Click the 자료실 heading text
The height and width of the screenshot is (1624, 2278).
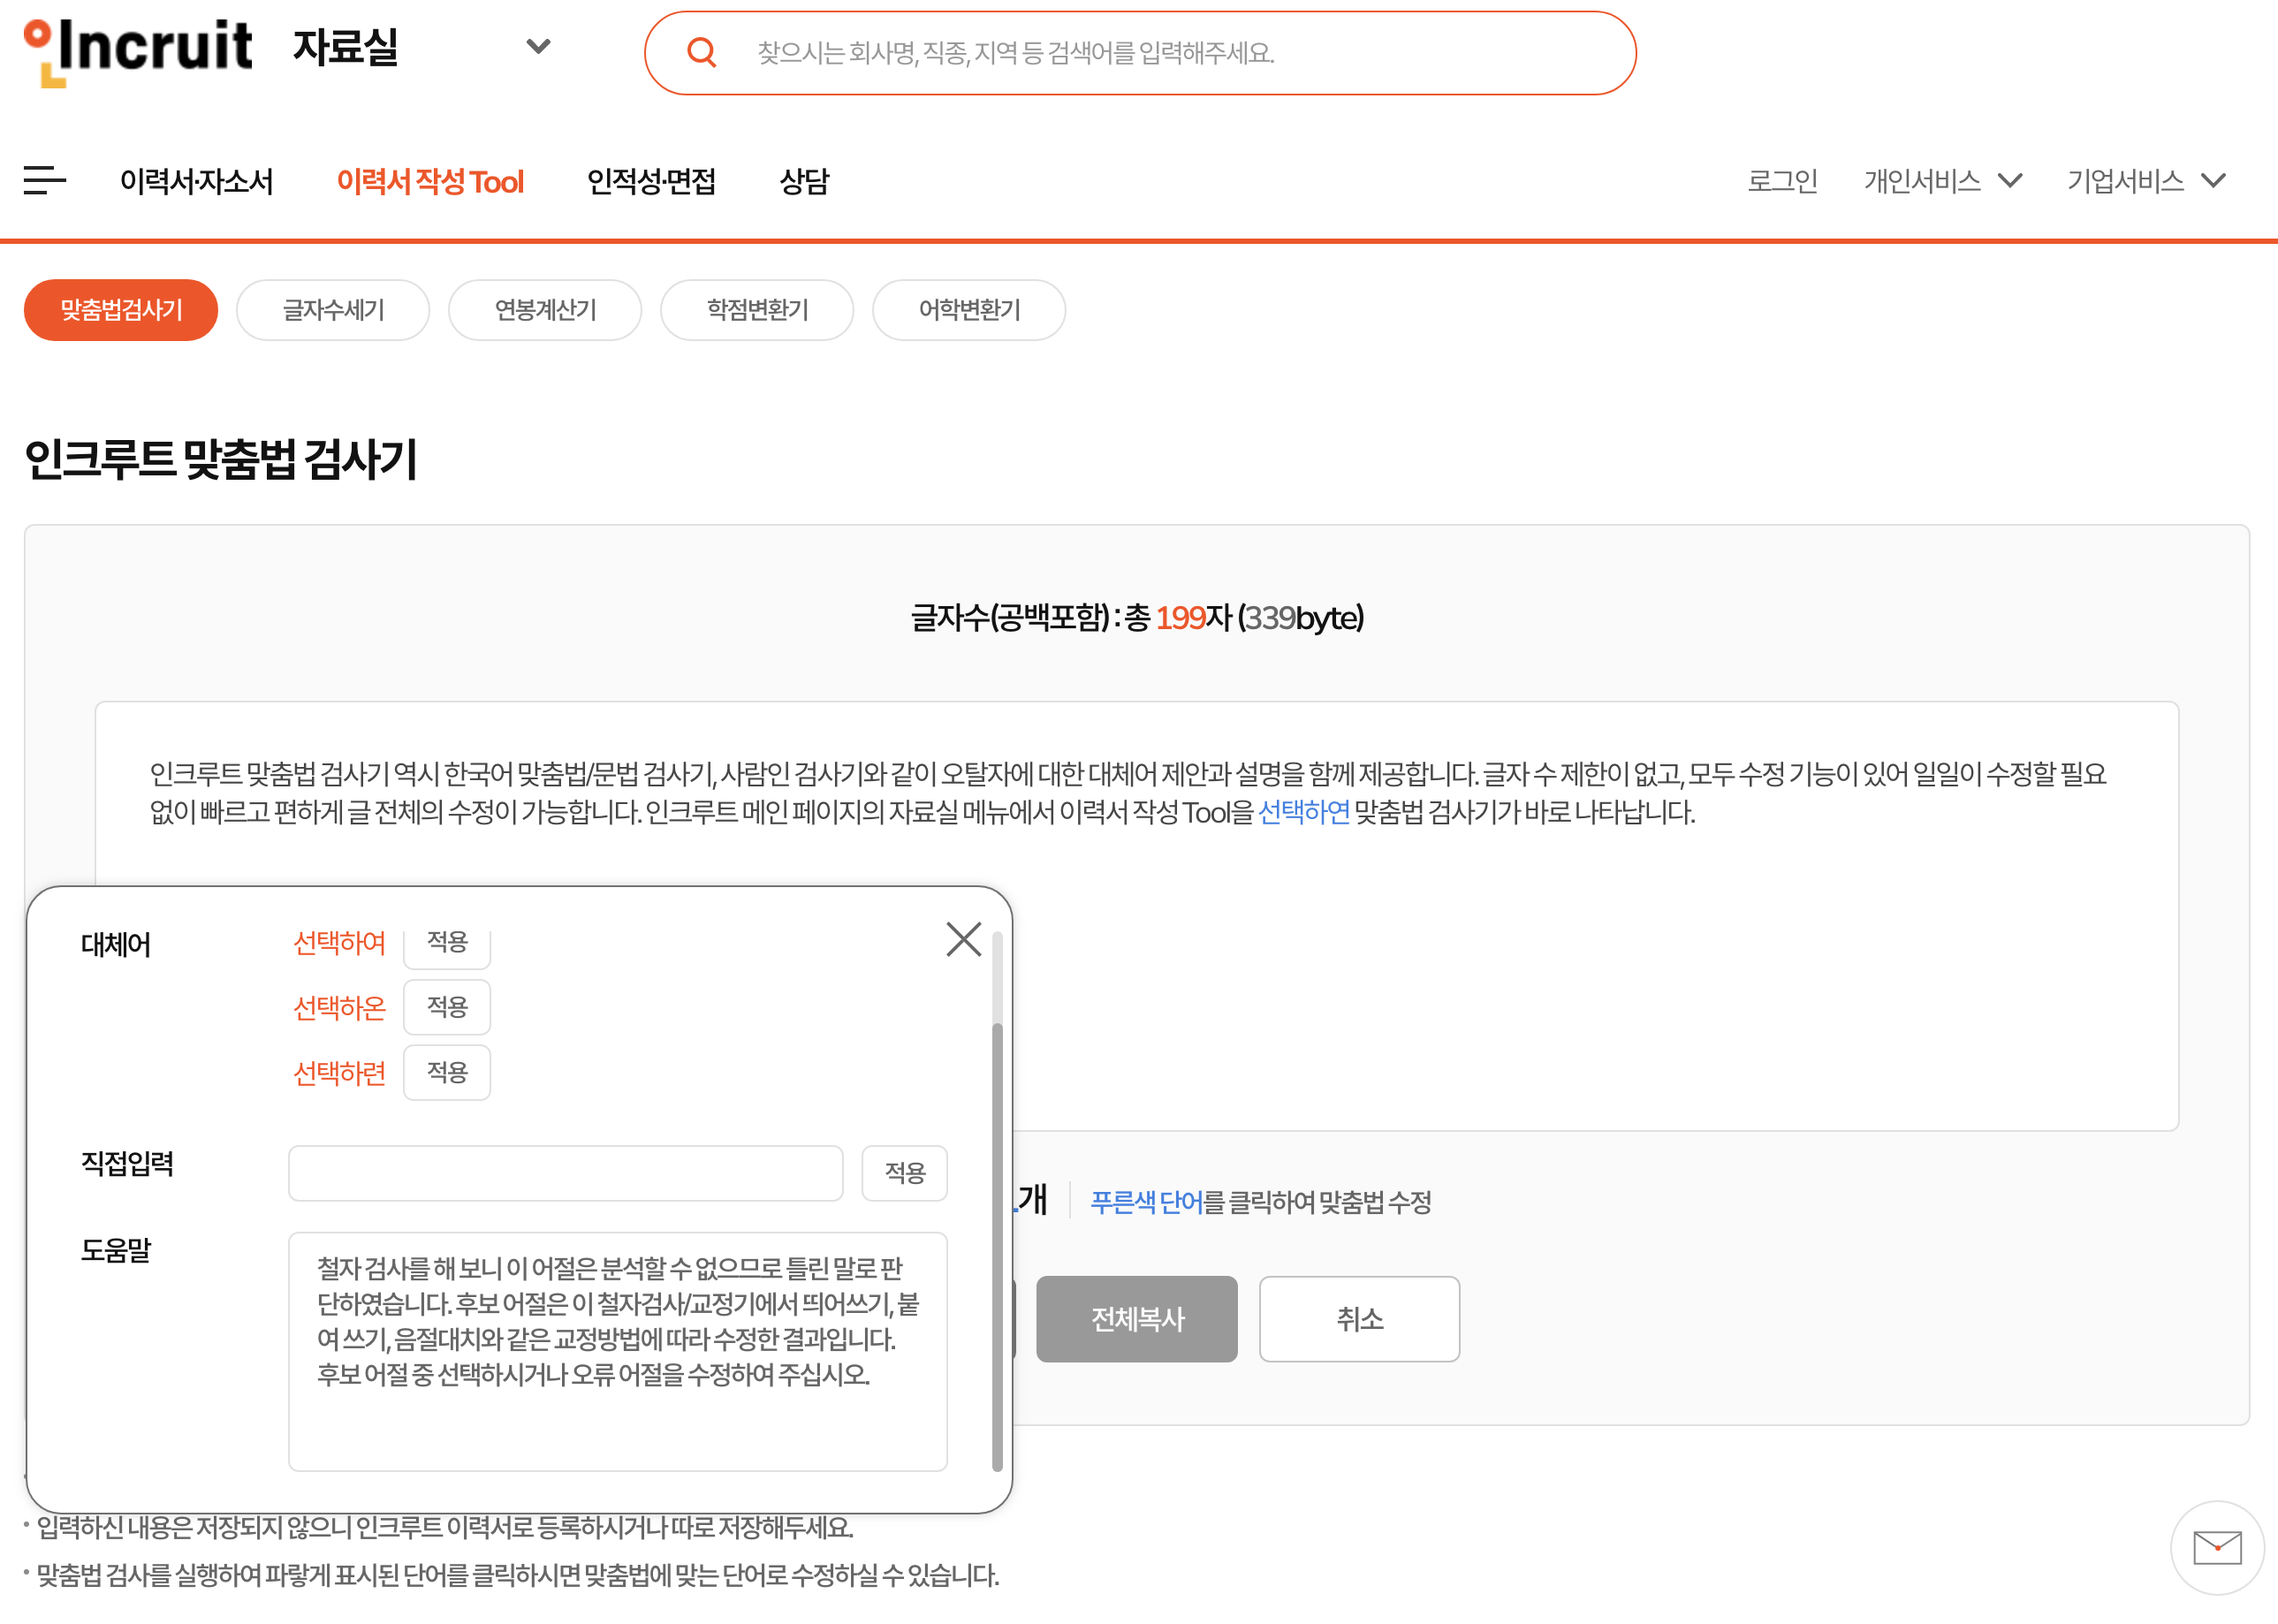click(x=345, y=47)
